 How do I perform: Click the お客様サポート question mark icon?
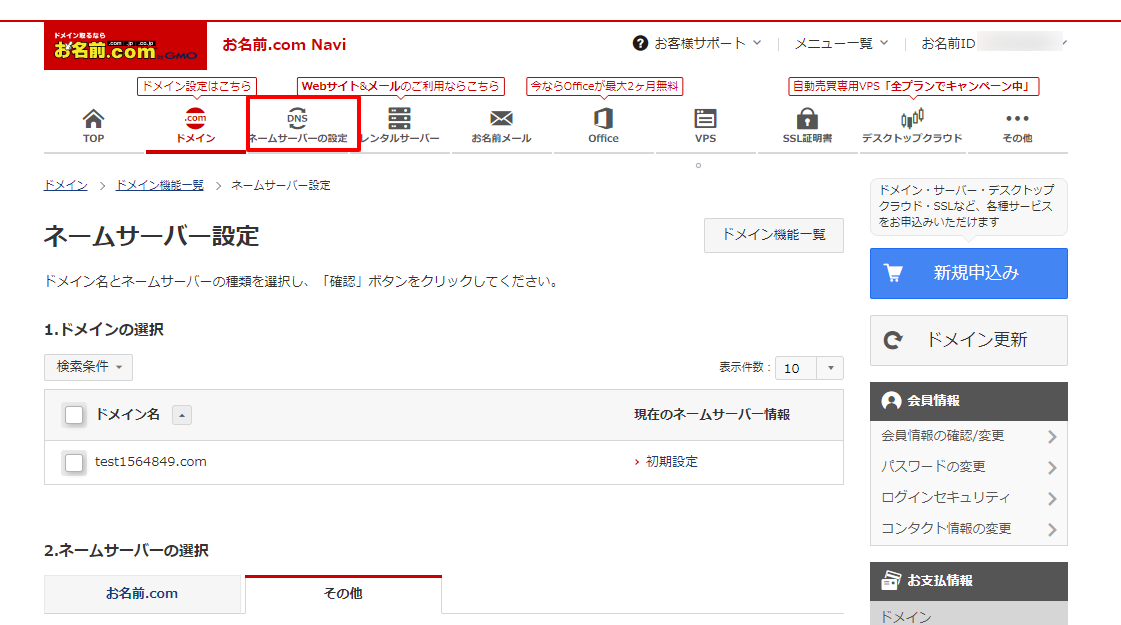pyautogui.click(x=641, y=44)
